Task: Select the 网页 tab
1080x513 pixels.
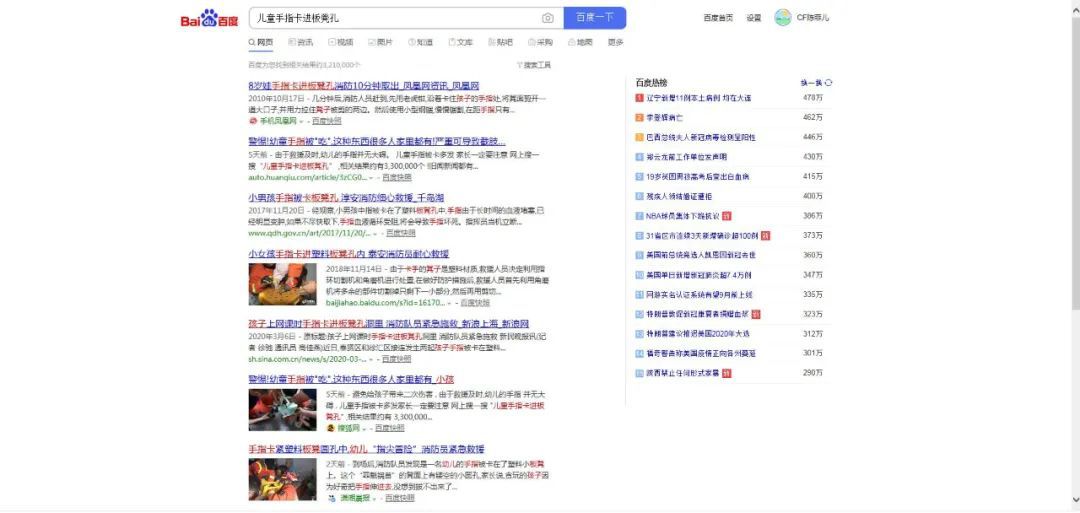Action: (x=260, y=43)
